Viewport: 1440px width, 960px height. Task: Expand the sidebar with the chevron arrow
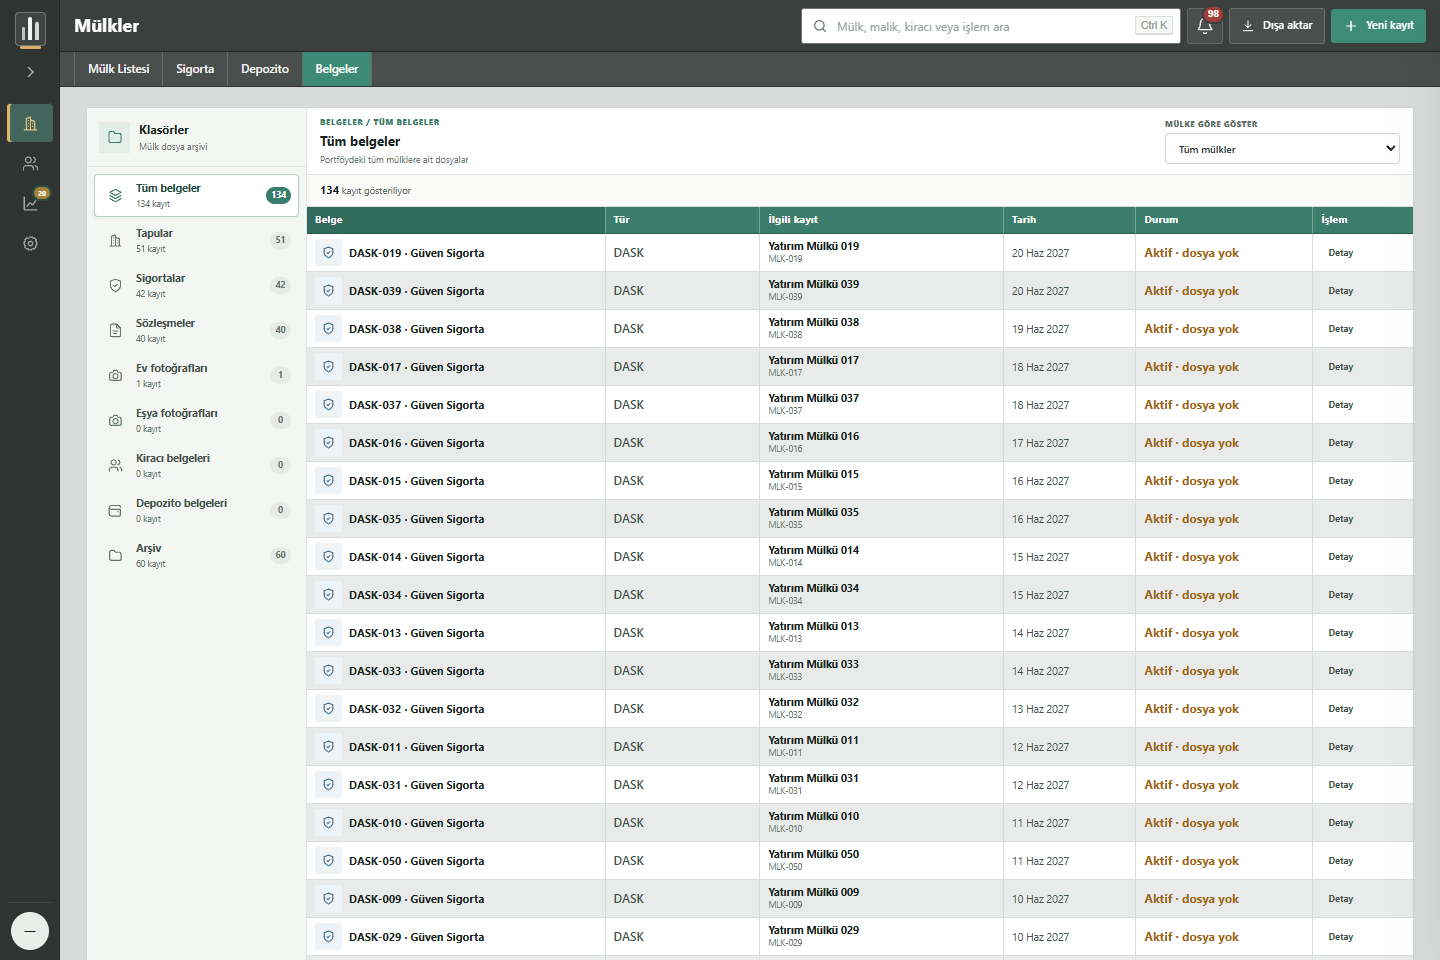30,72
